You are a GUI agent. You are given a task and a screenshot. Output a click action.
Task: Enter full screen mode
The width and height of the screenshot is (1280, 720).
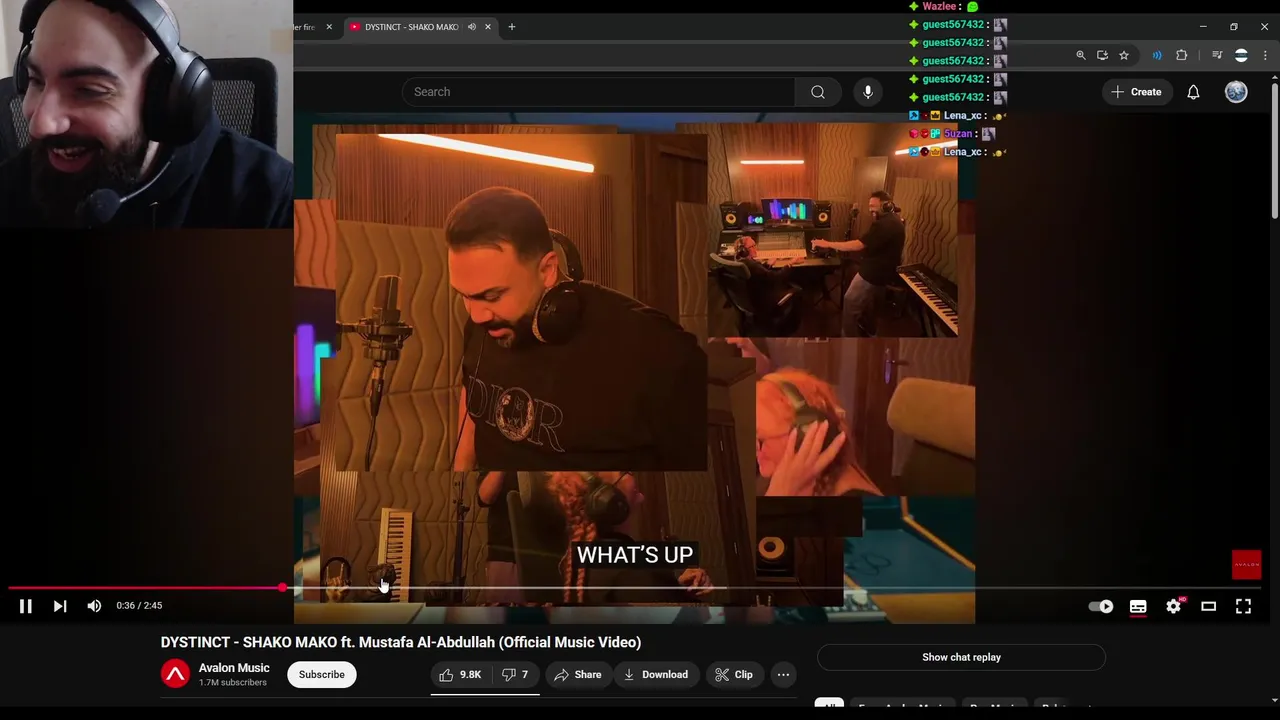coord(1243,606)
